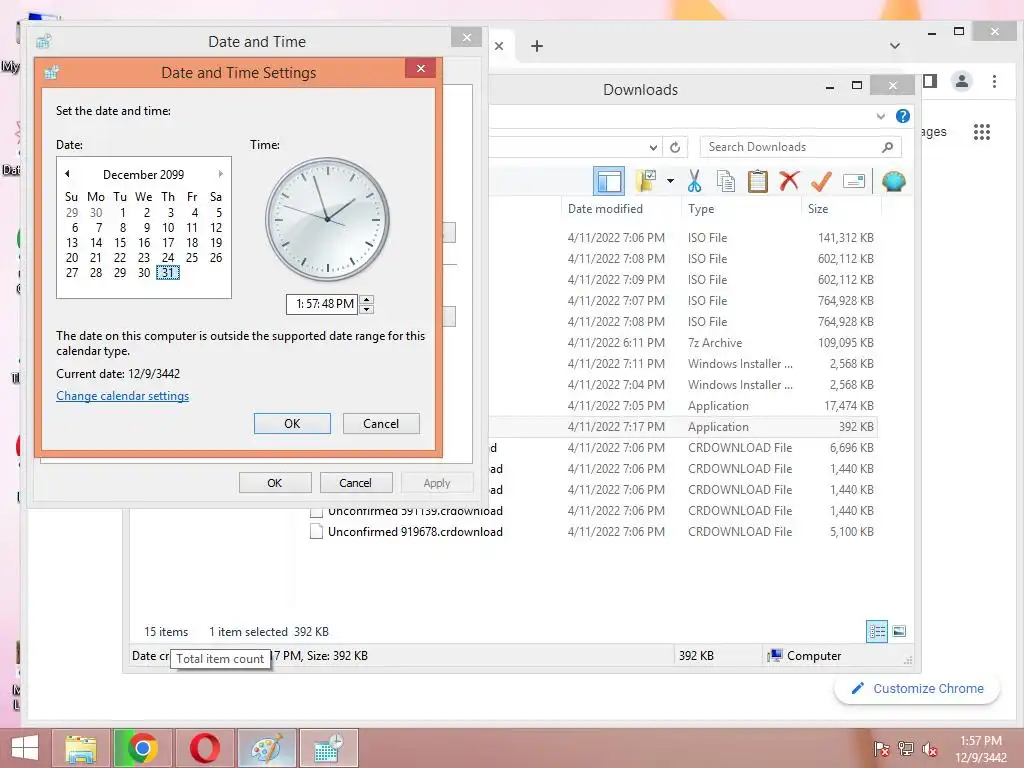The image size is (1024, 768).
Task: Click OK in Date and Time Settings
Action: [x=292, y=423]
